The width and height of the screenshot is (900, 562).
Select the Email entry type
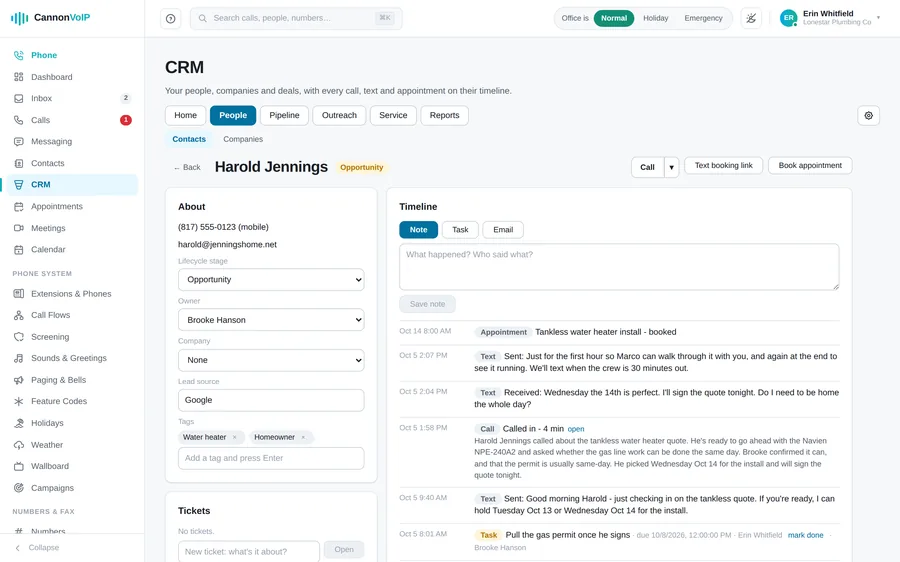coord(503,230)
